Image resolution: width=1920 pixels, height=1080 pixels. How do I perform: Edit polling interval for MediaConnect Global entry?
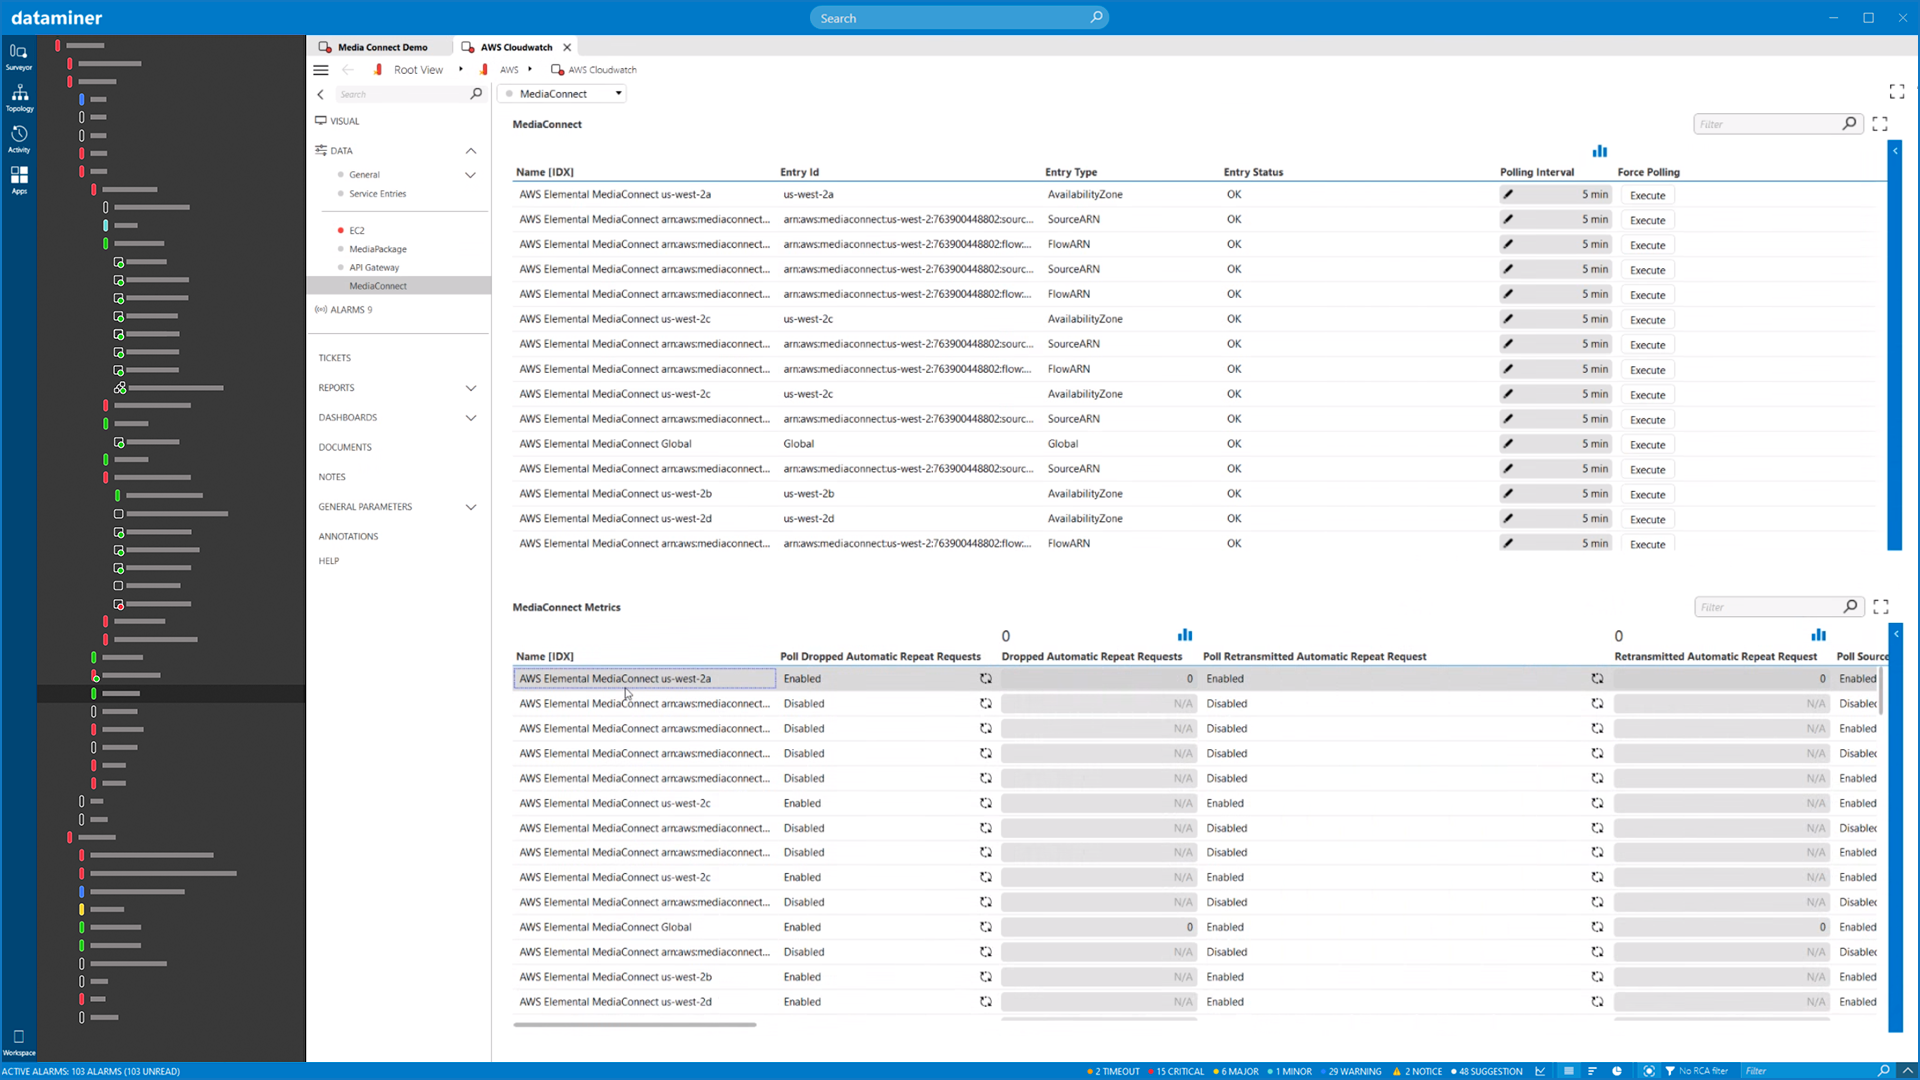(1508, 444)
